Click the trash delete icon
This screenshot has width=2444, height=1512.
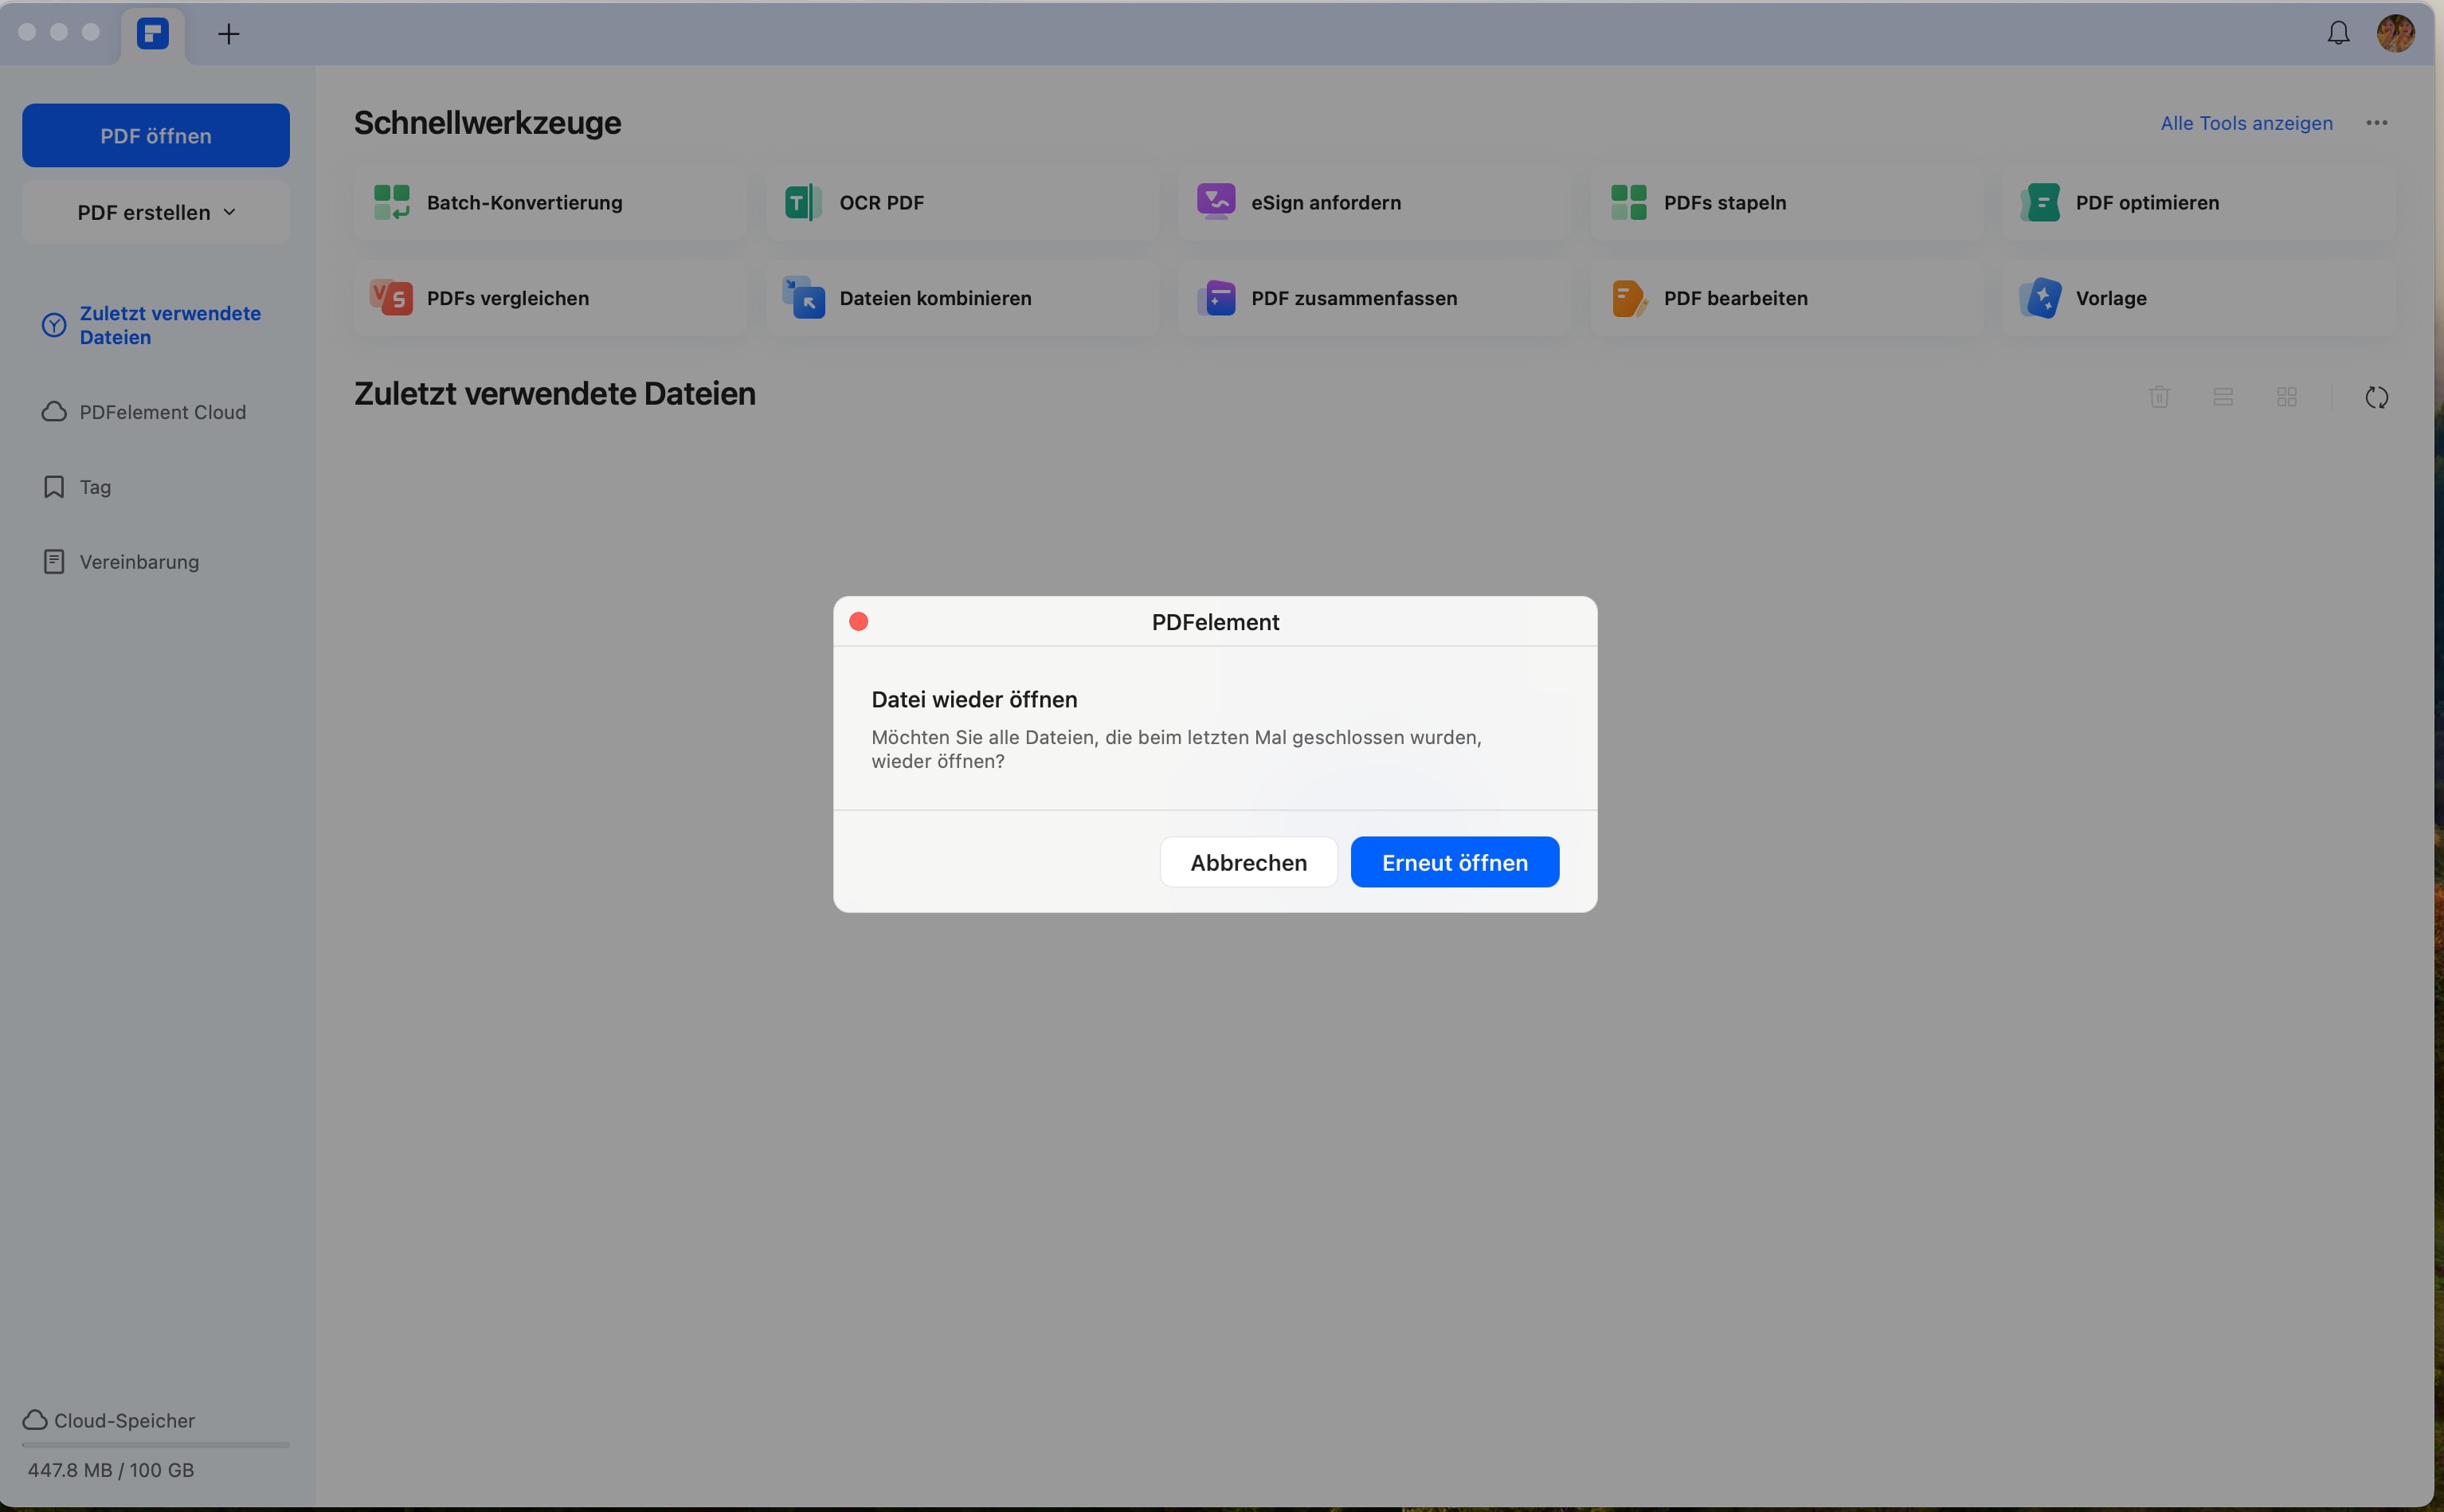click(x=2159, y=397)
